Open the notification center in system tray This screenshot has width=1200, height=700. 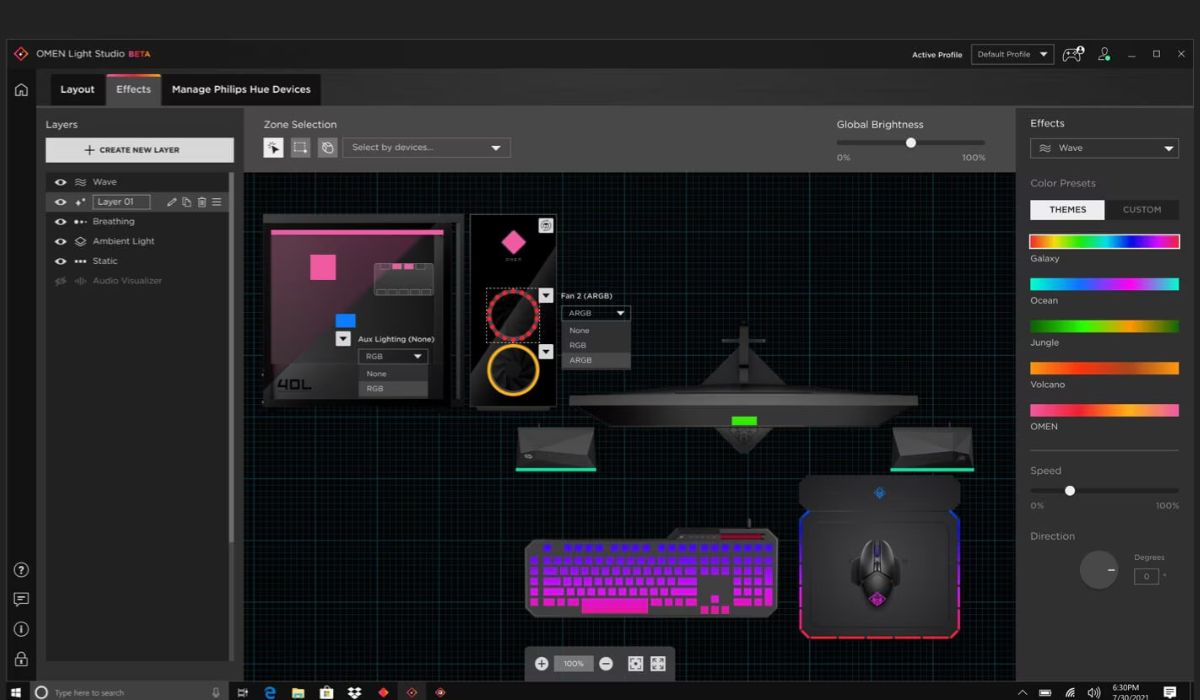(x=1170, y=692)
